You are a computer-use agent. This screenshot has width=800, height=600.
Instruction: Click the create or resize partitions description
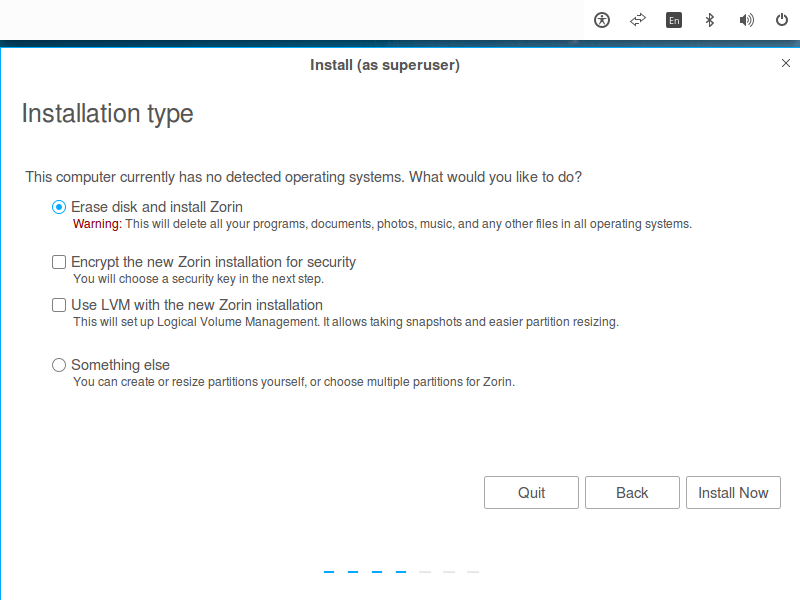pyautogui.click(x=294, y=382)
